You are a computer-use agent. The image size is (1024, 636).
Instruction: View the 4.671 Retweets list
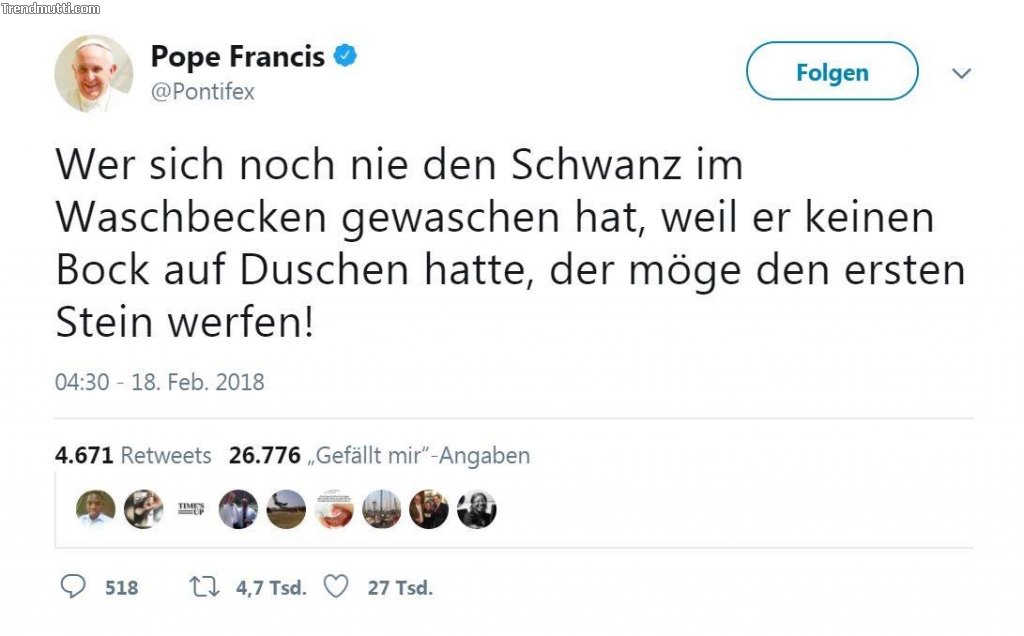click(133, 456)
